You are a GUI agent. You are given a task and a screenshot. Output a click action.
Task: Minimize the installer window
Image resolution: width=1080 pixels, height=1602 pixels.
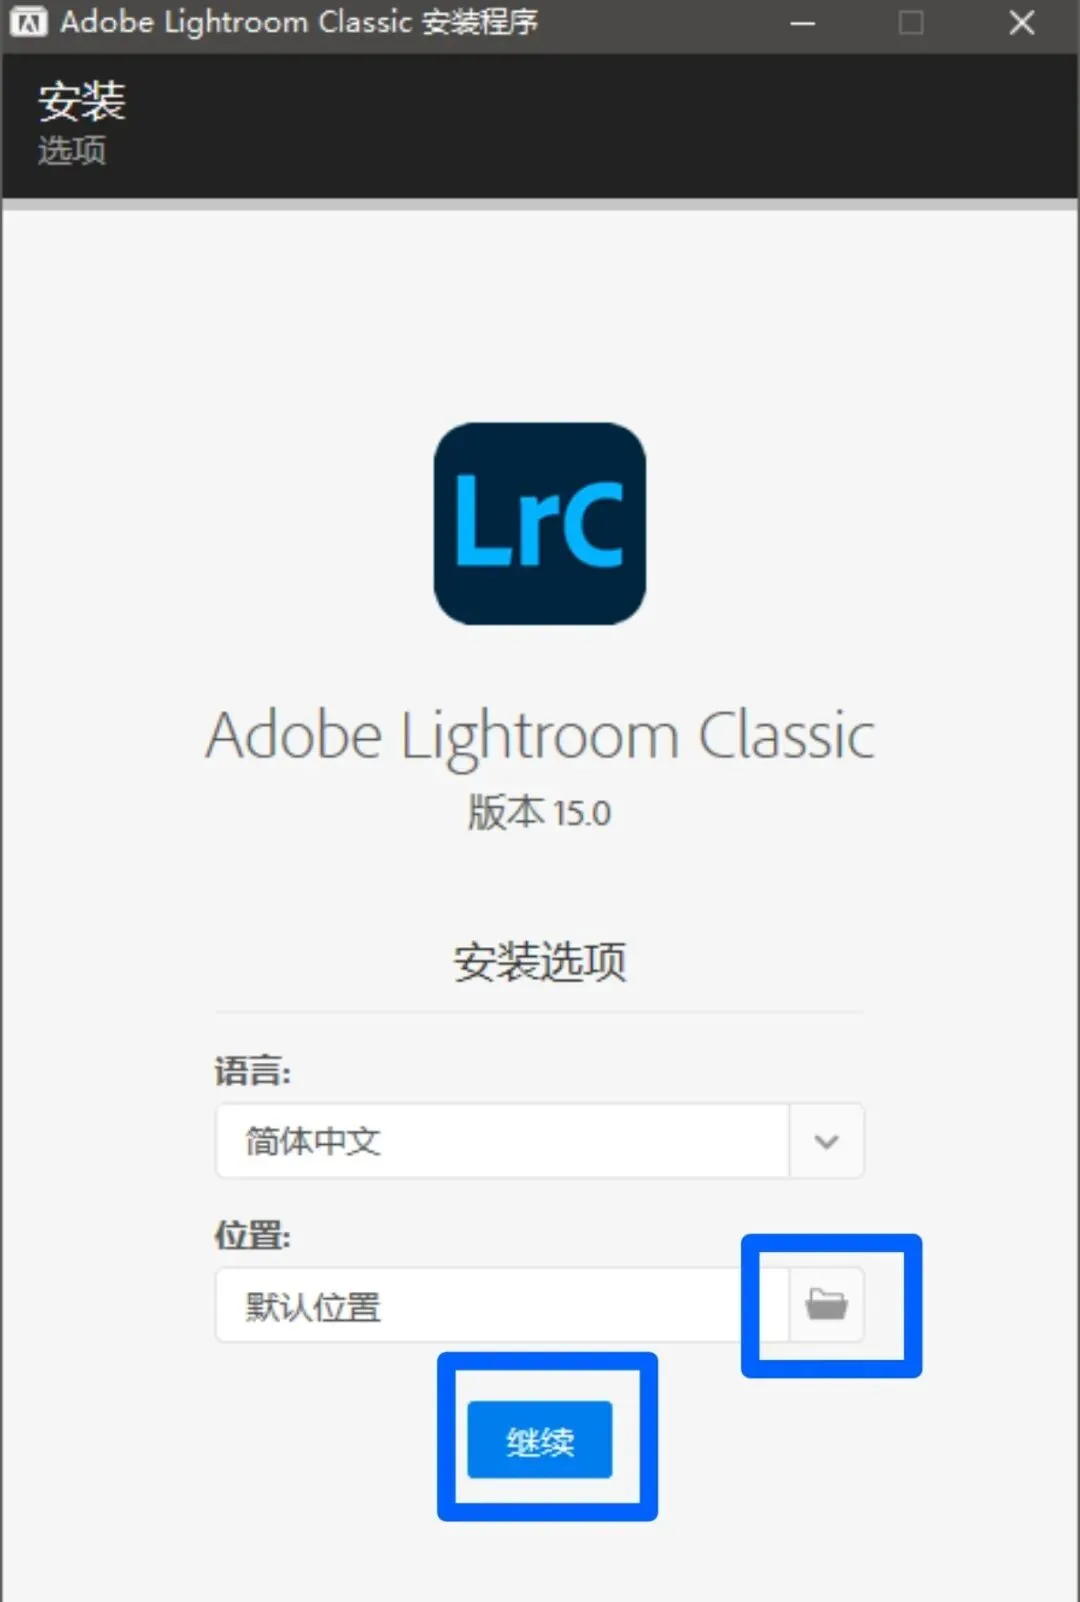point(803,22)
